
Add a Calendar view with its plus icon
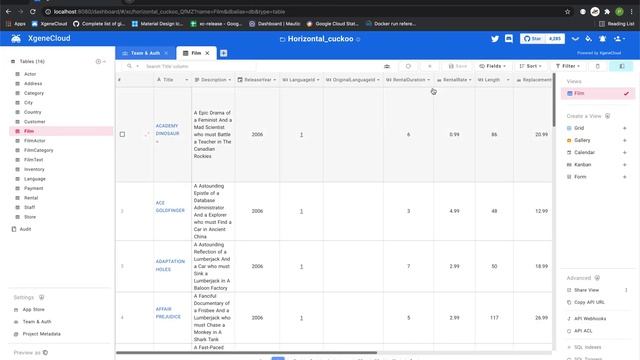[624, 153]
